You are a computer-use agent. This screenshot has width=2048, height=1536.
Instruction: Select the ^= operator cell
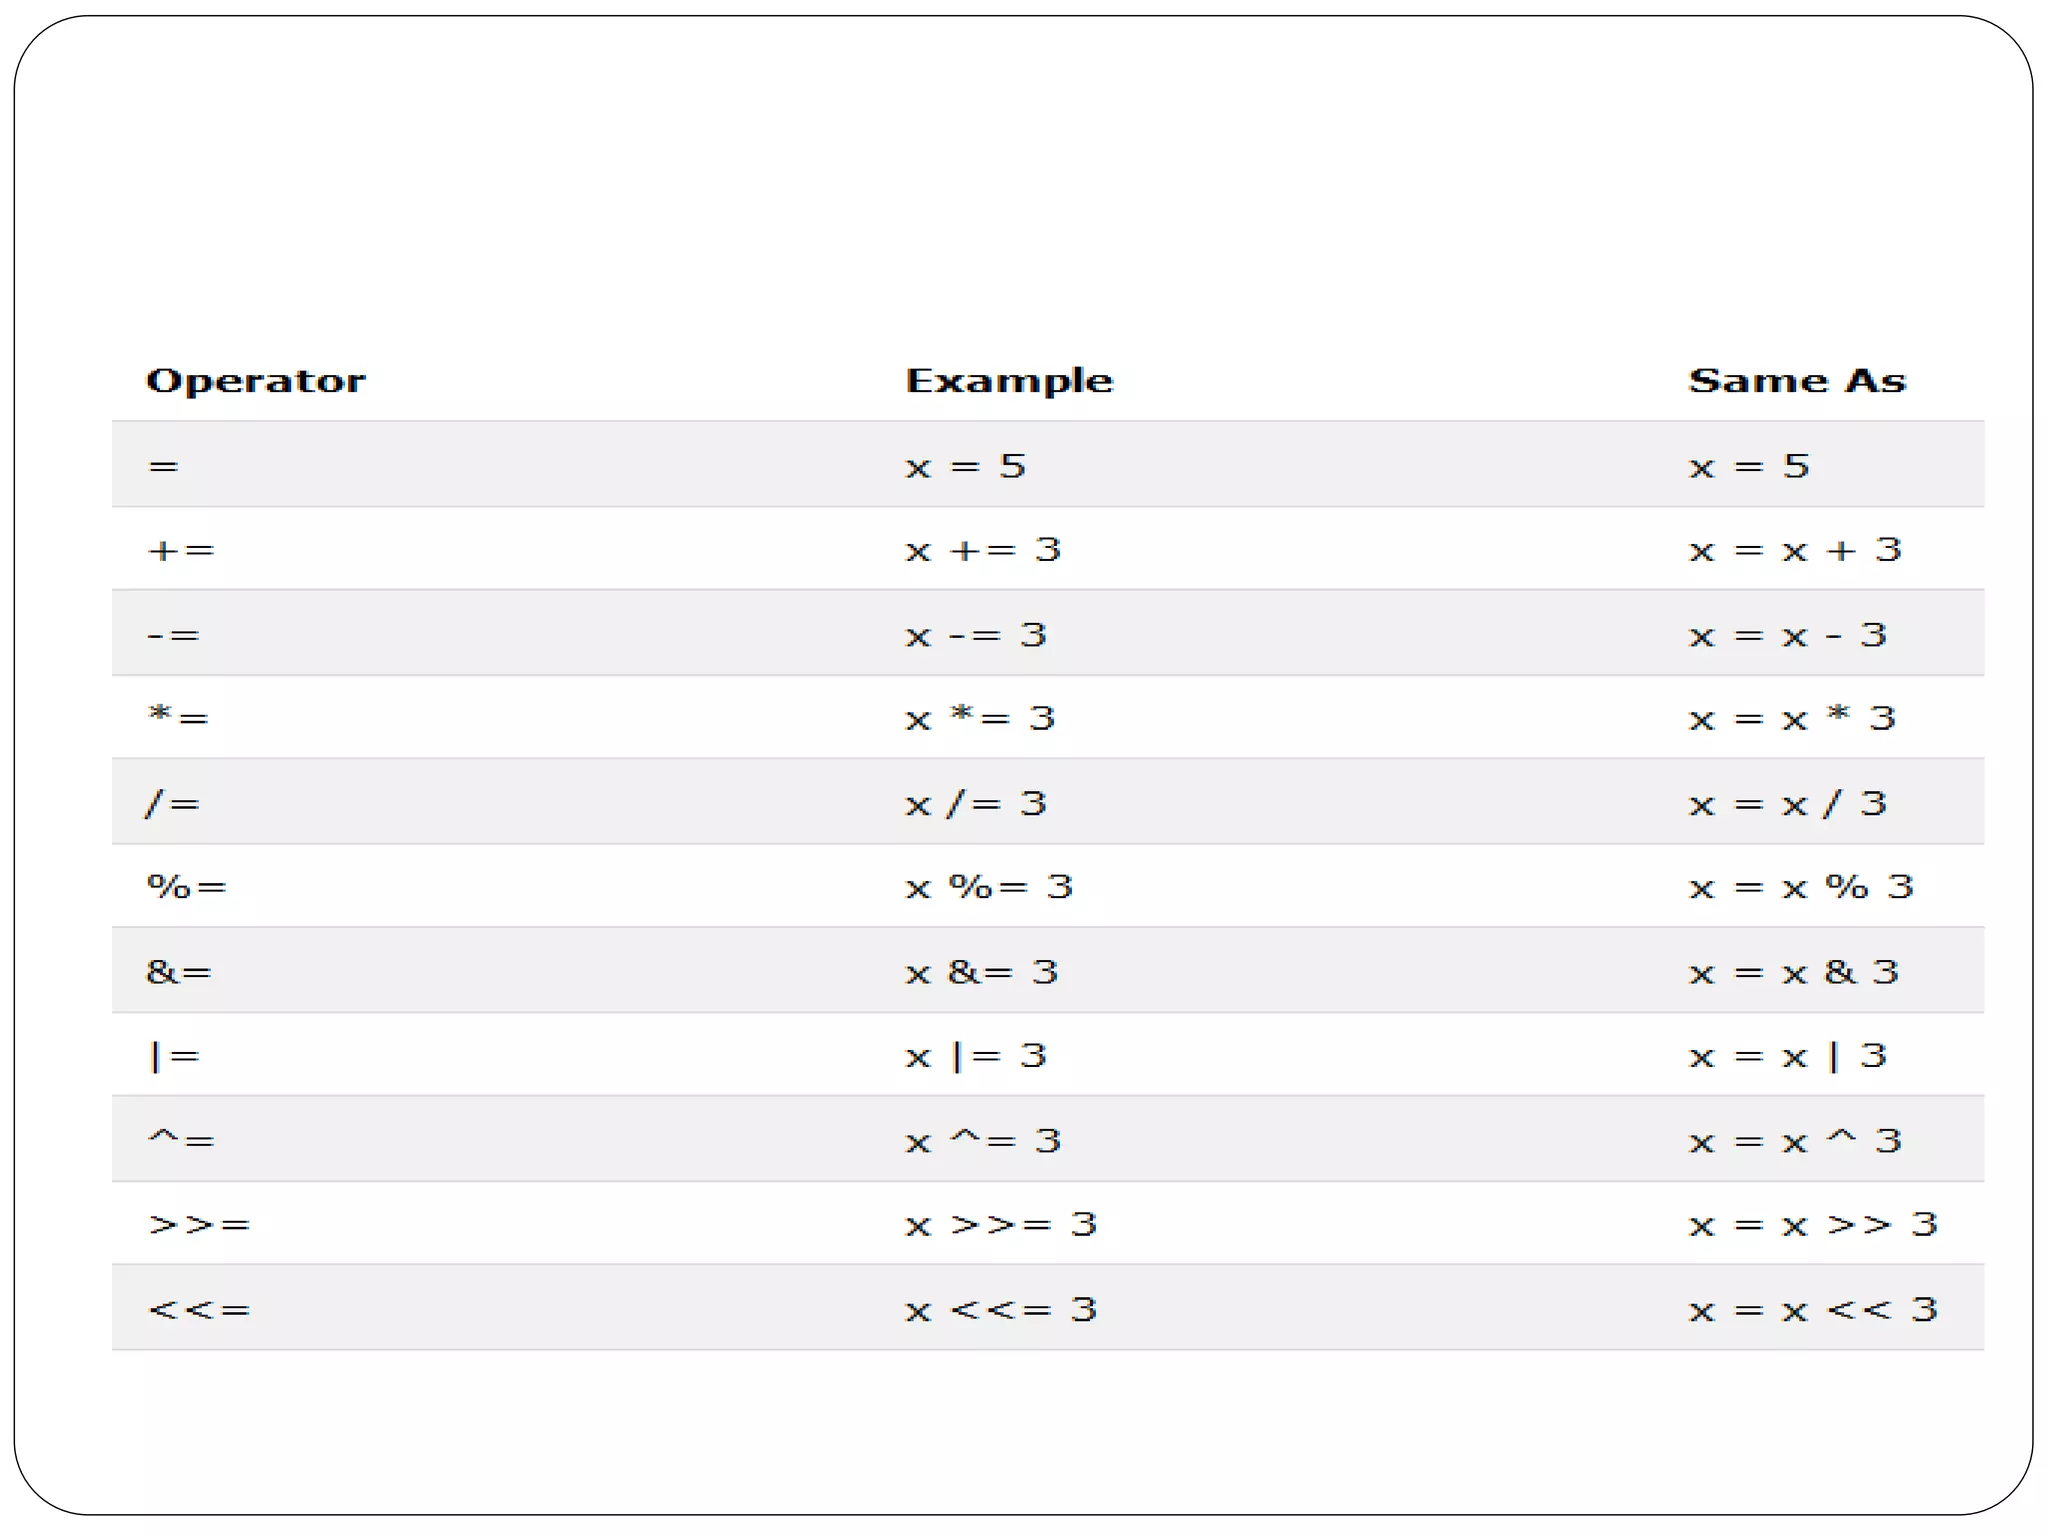(x=181, y=1140)
